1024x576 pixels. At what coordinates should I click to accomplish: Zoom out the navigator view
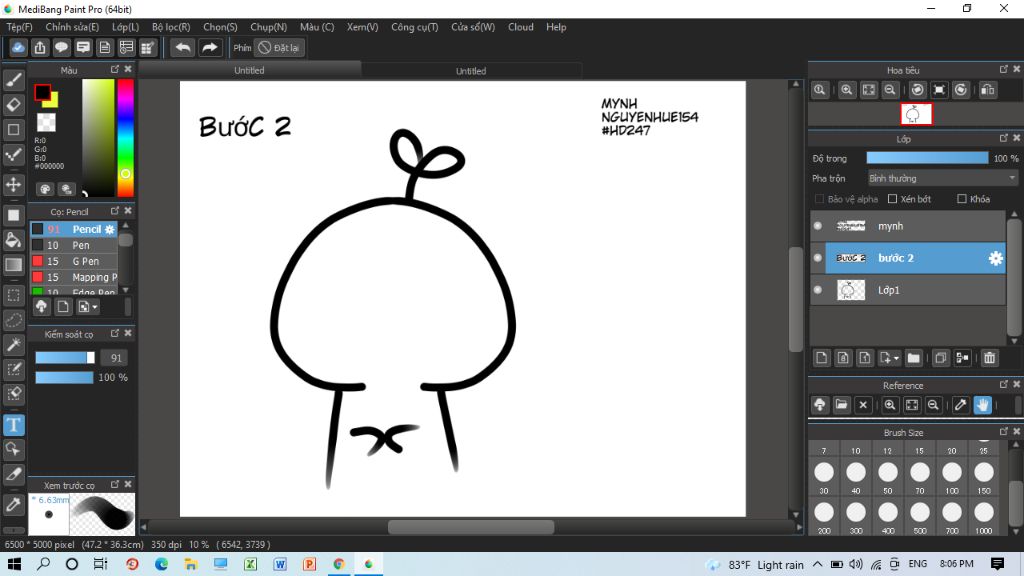[889, 90]
